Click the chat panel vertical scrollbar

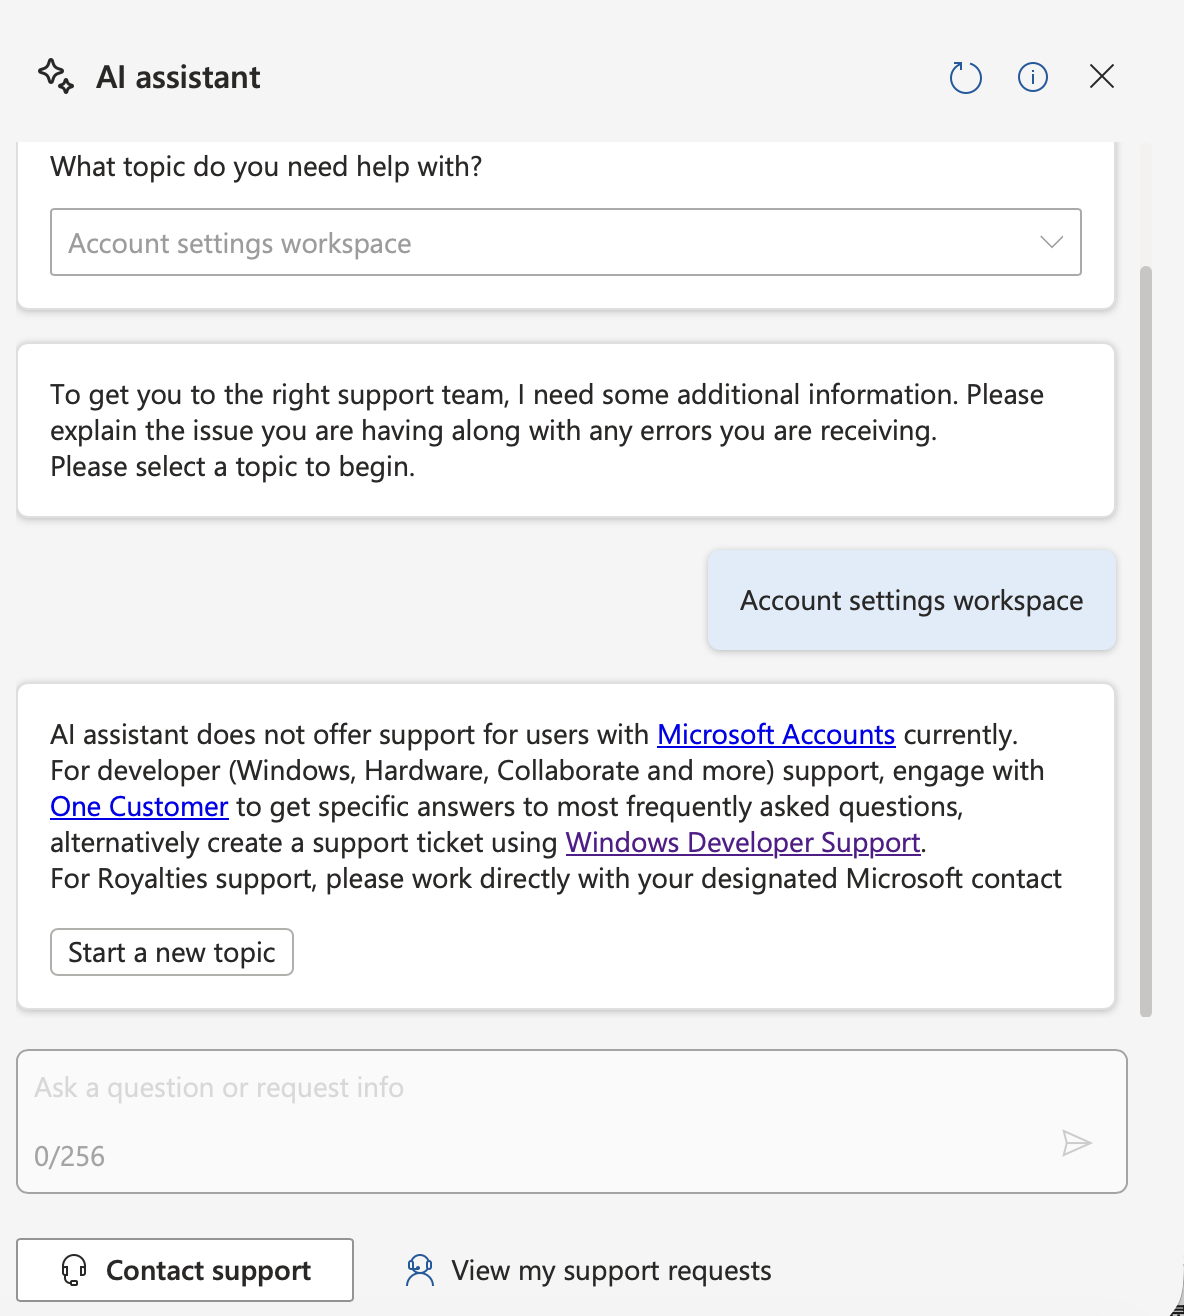coord(1146,640)
